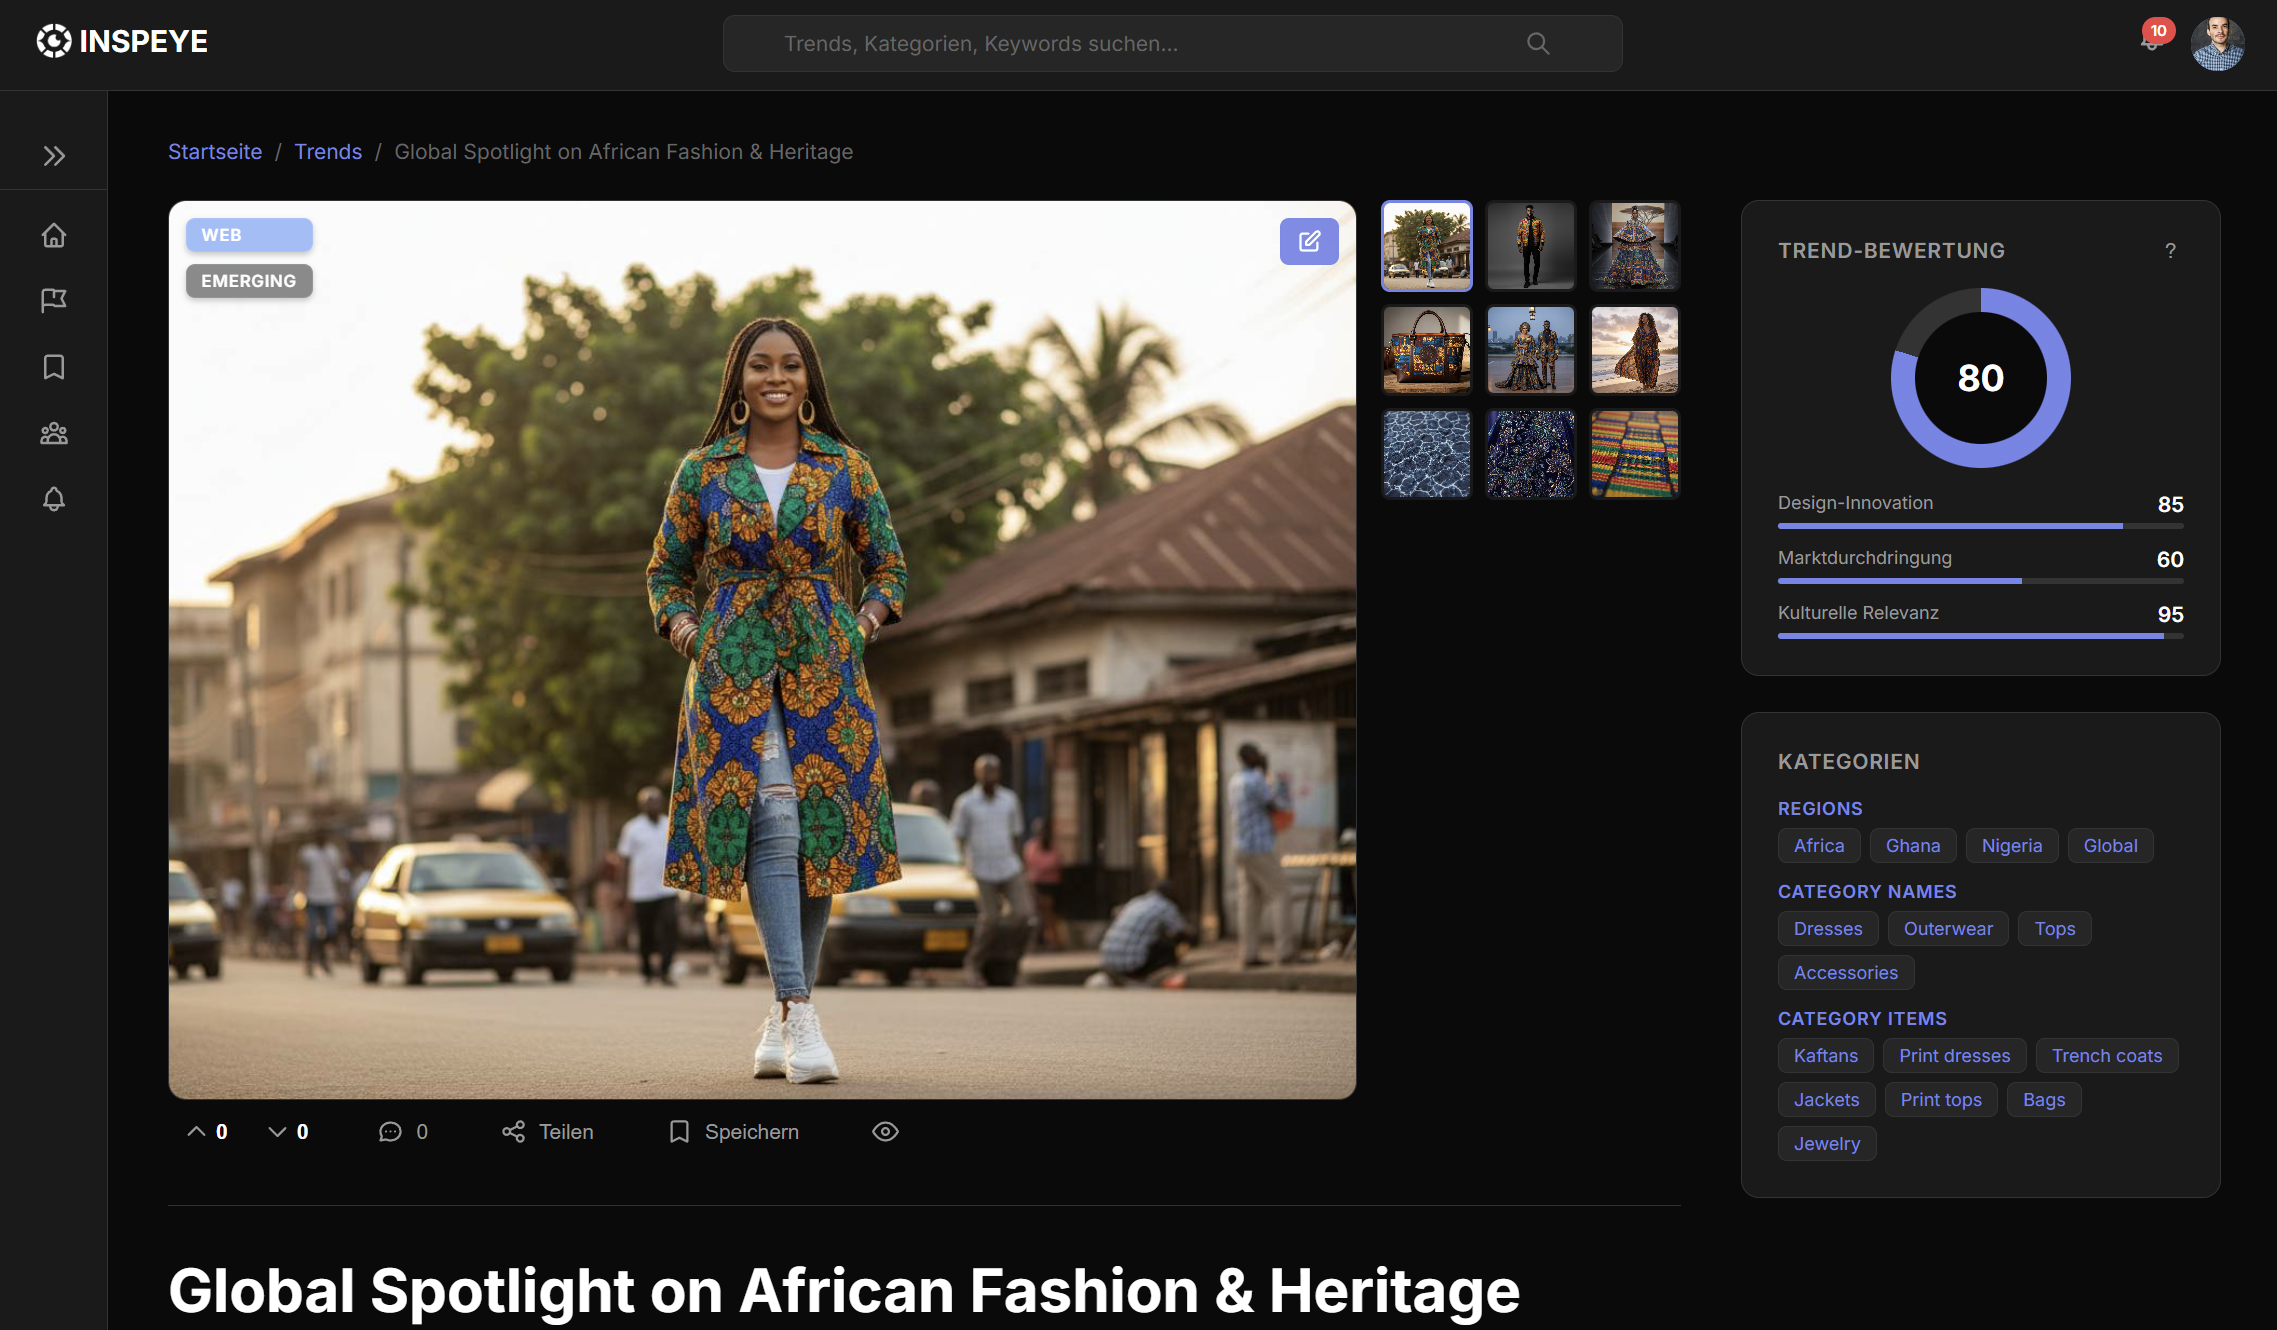2277x1330 pixels.
Task: Go to Trends breadcrumb link
Action: coord(328,152)
